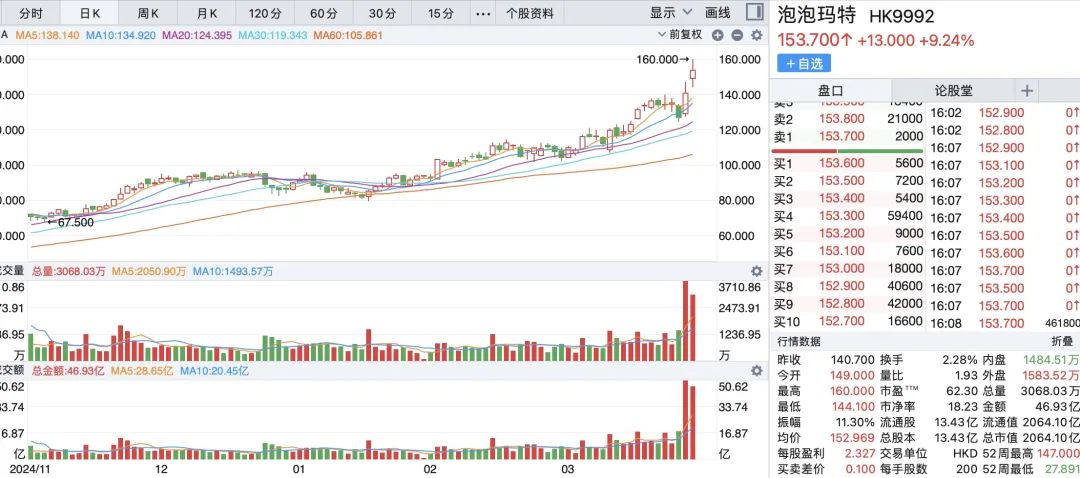Click the plus icon beside 论股堂 tab
Image resolution: width=1080 pixels, height=478 pixels.
pyautogui.click(x=1027, y=90)
